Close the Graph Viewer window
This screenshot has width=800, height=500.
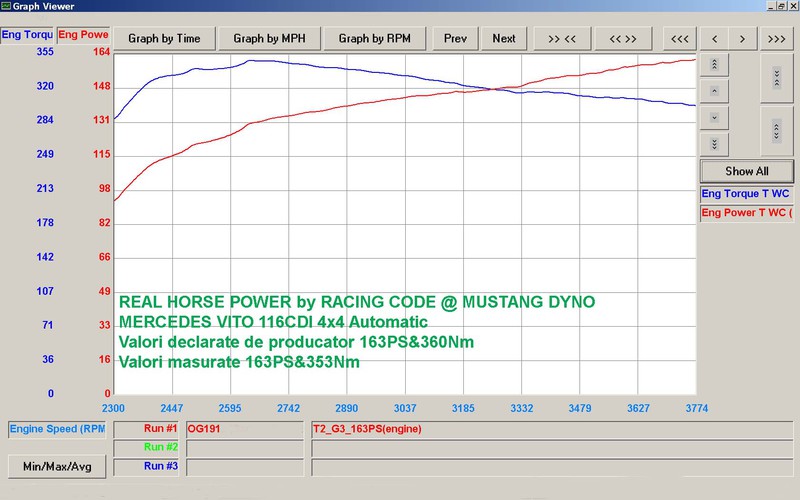(792, 6)
